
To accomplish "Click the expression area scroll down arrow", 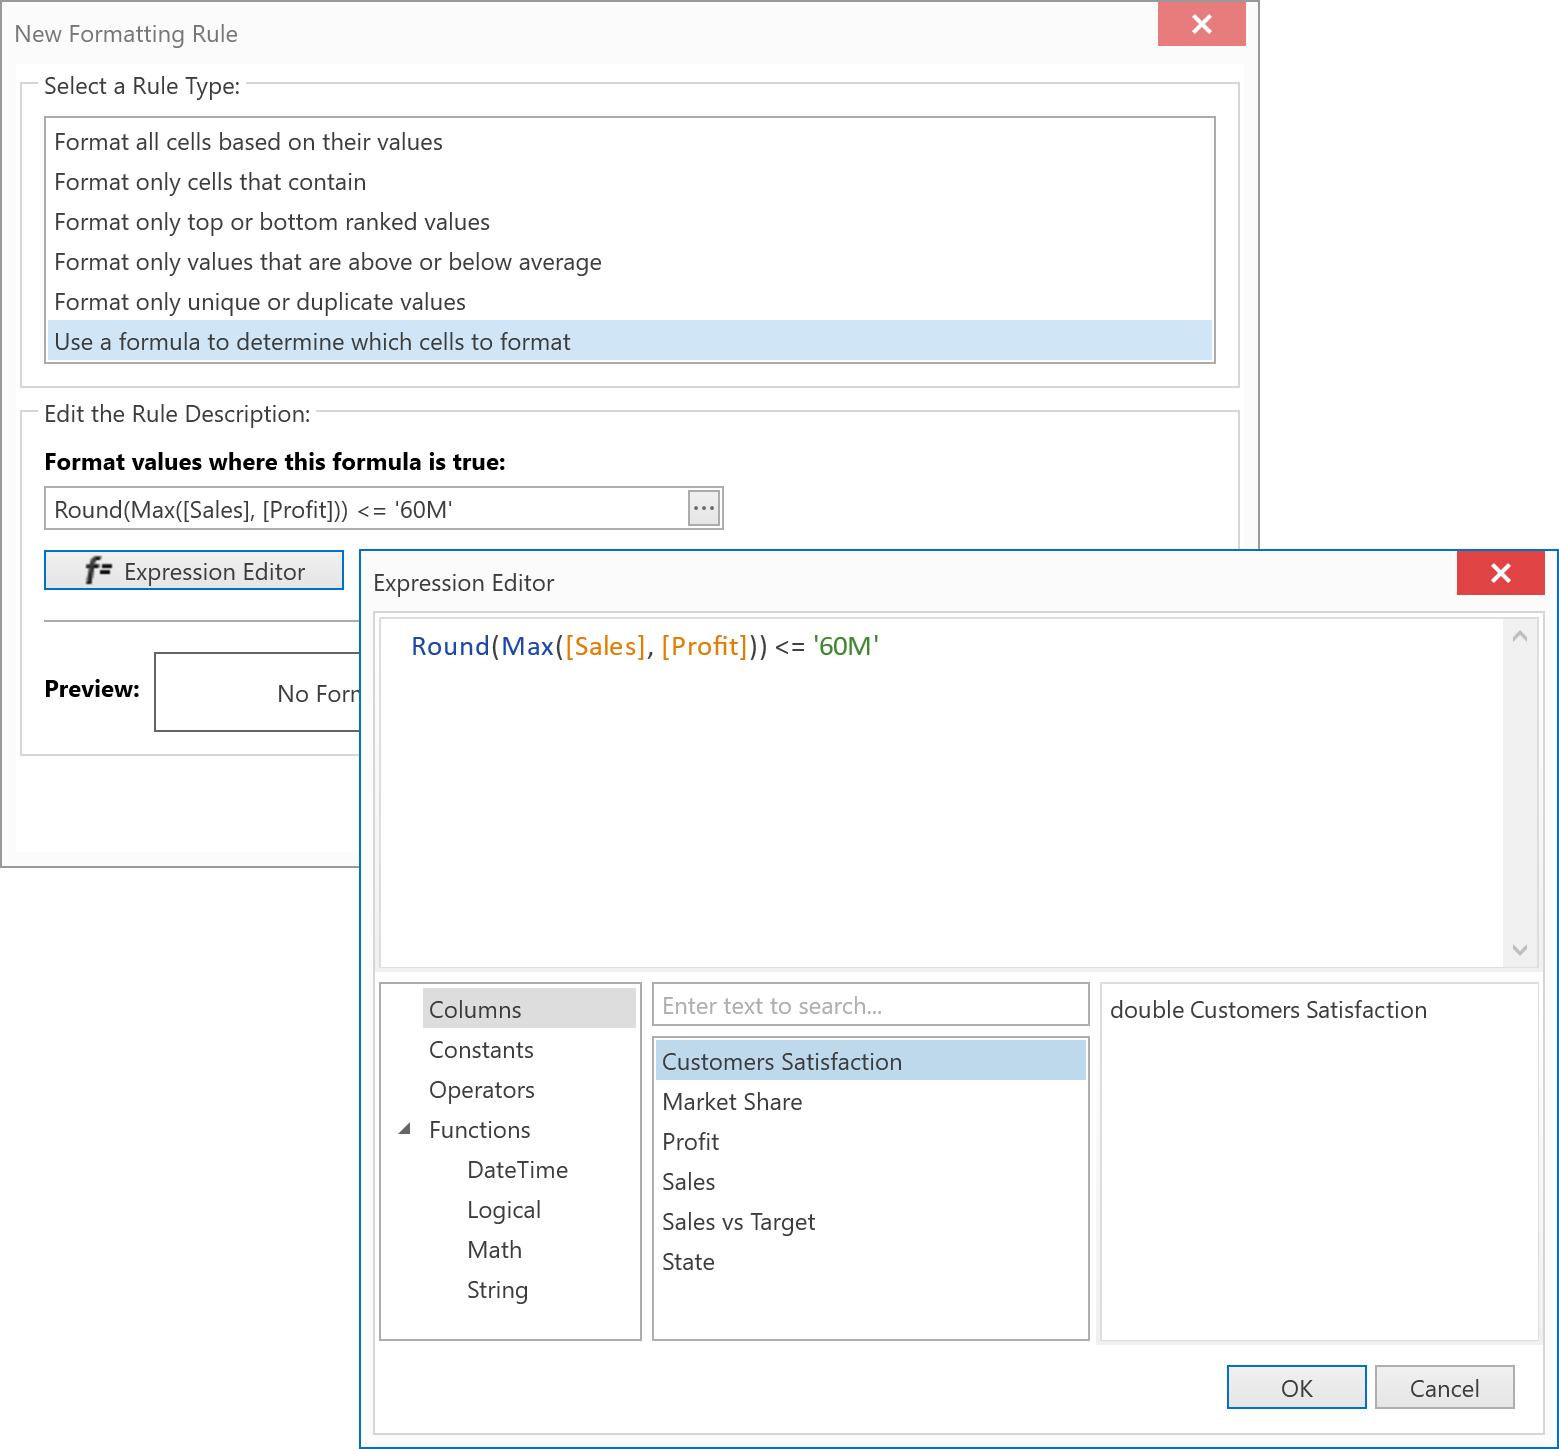I will [x=1519, y=950].
